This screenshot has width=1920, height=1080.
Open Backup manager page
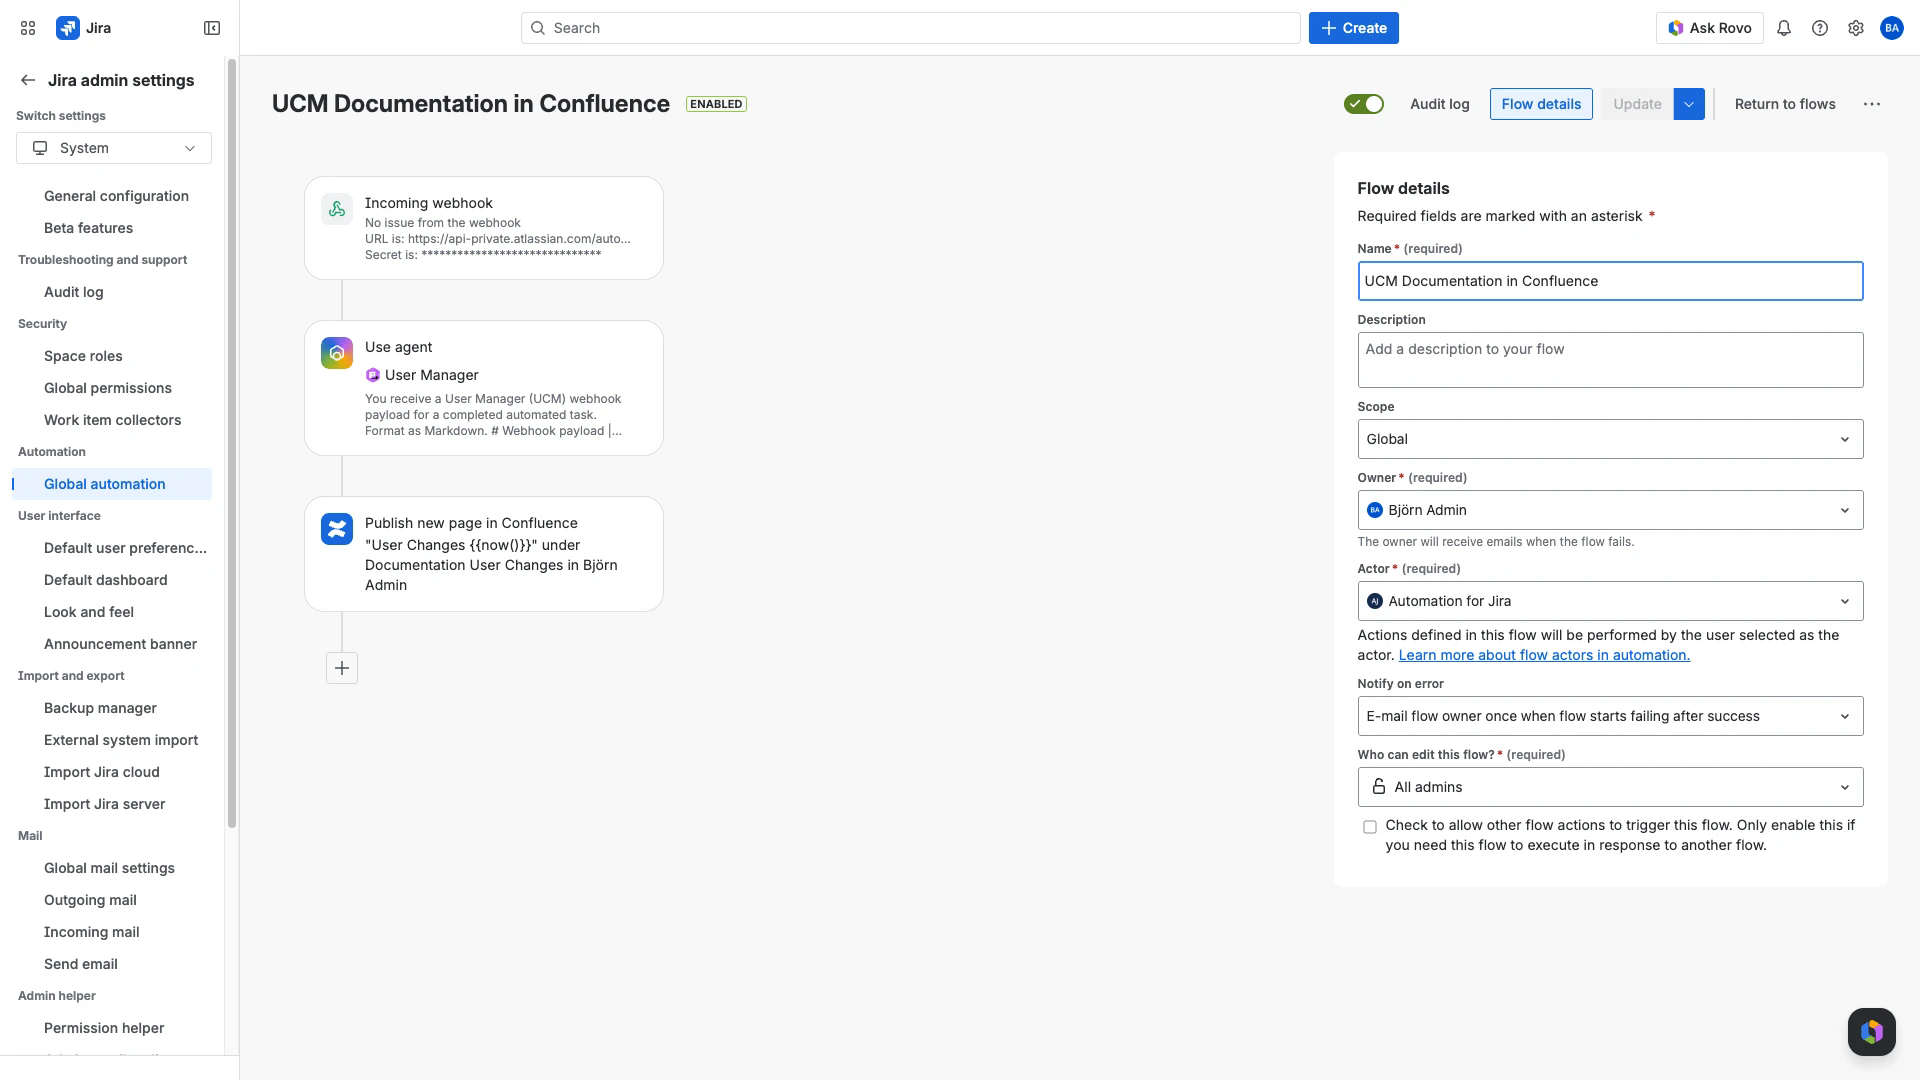(x=100, y=708)
